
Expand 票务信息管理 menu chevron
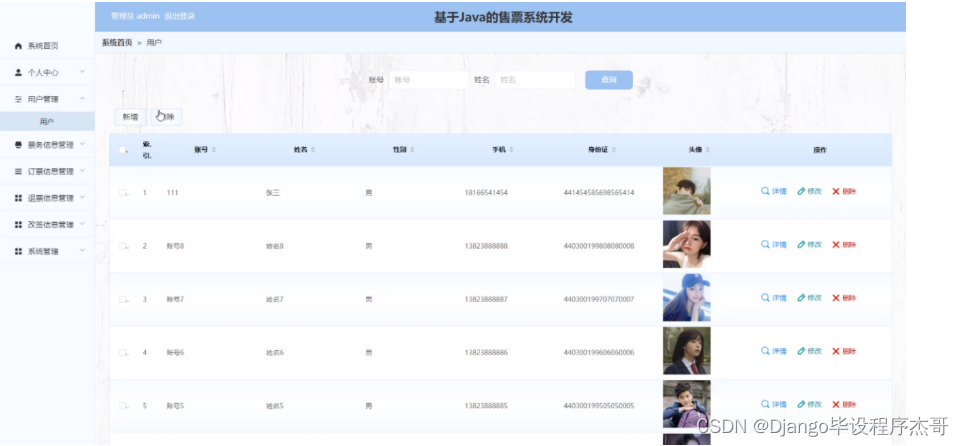click(82, 145)
